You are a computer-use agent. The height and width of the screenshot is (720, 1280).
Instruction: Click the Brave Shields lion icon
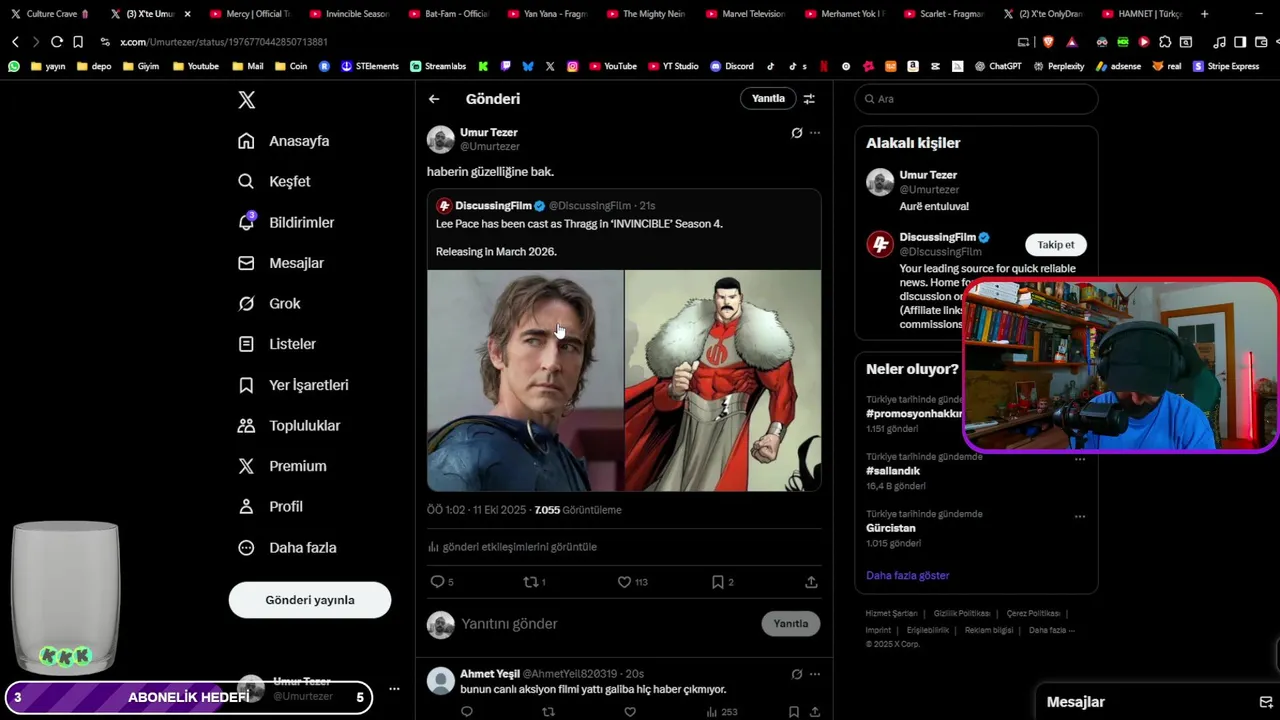click(x=1048, y=42)
